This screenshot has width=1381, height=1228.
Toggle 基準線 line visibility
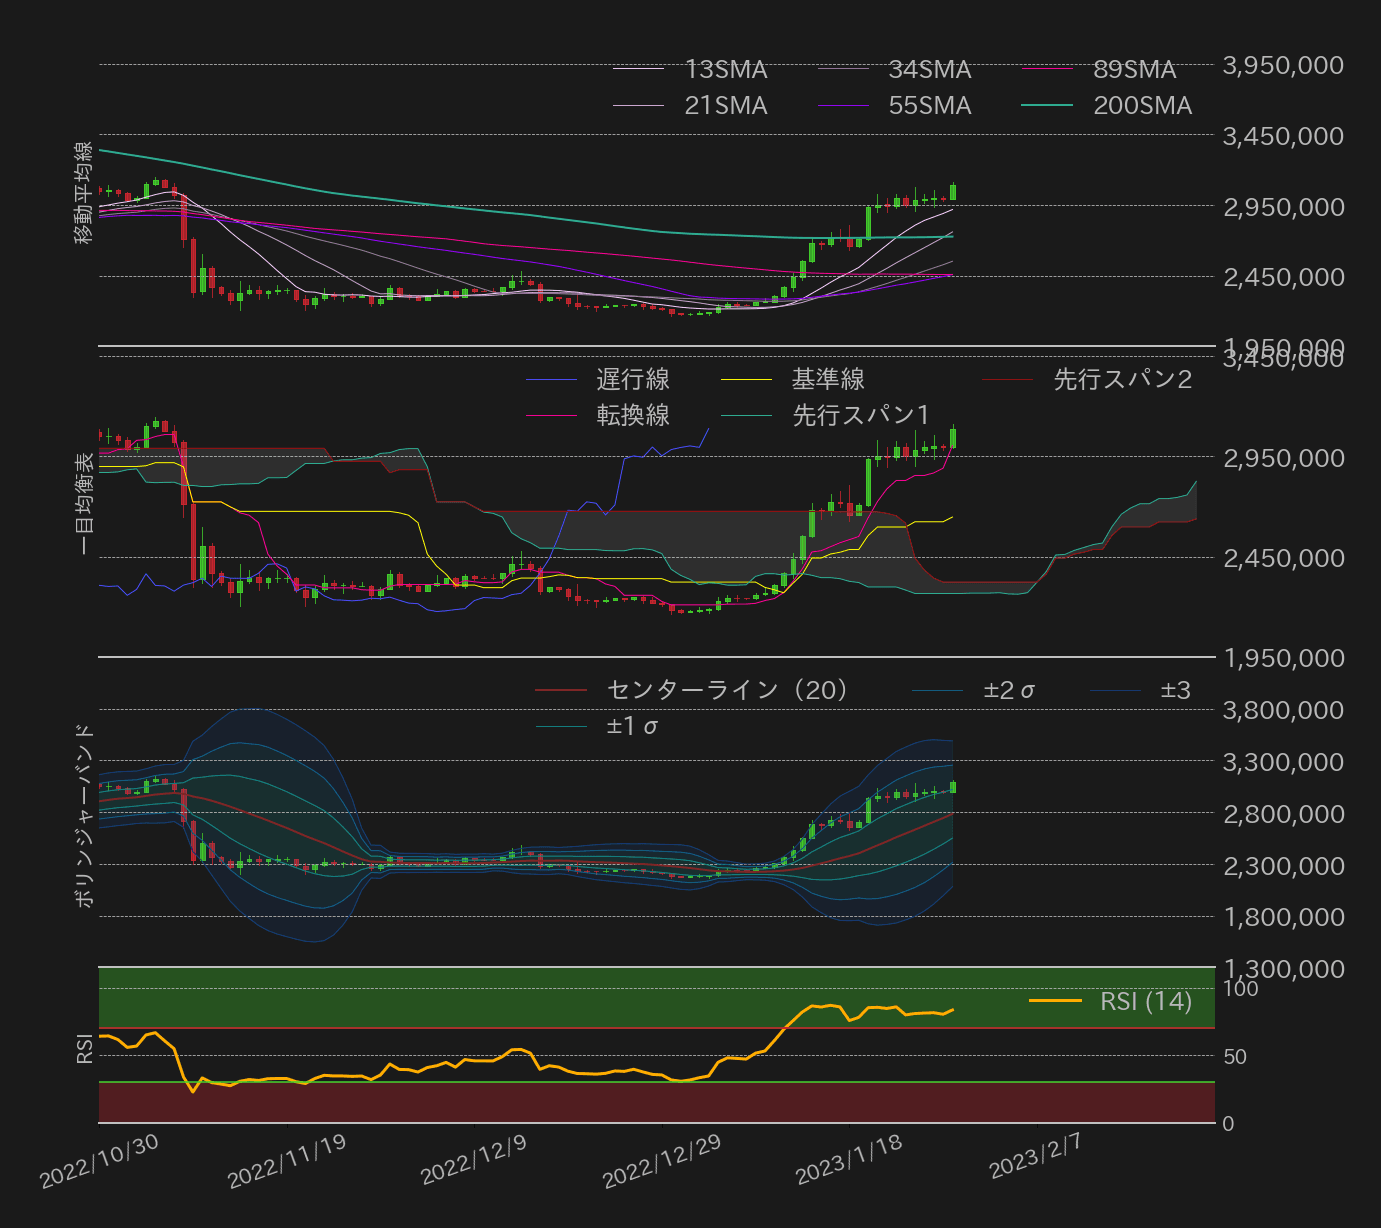pyautogui.click(x=748, y=380)
